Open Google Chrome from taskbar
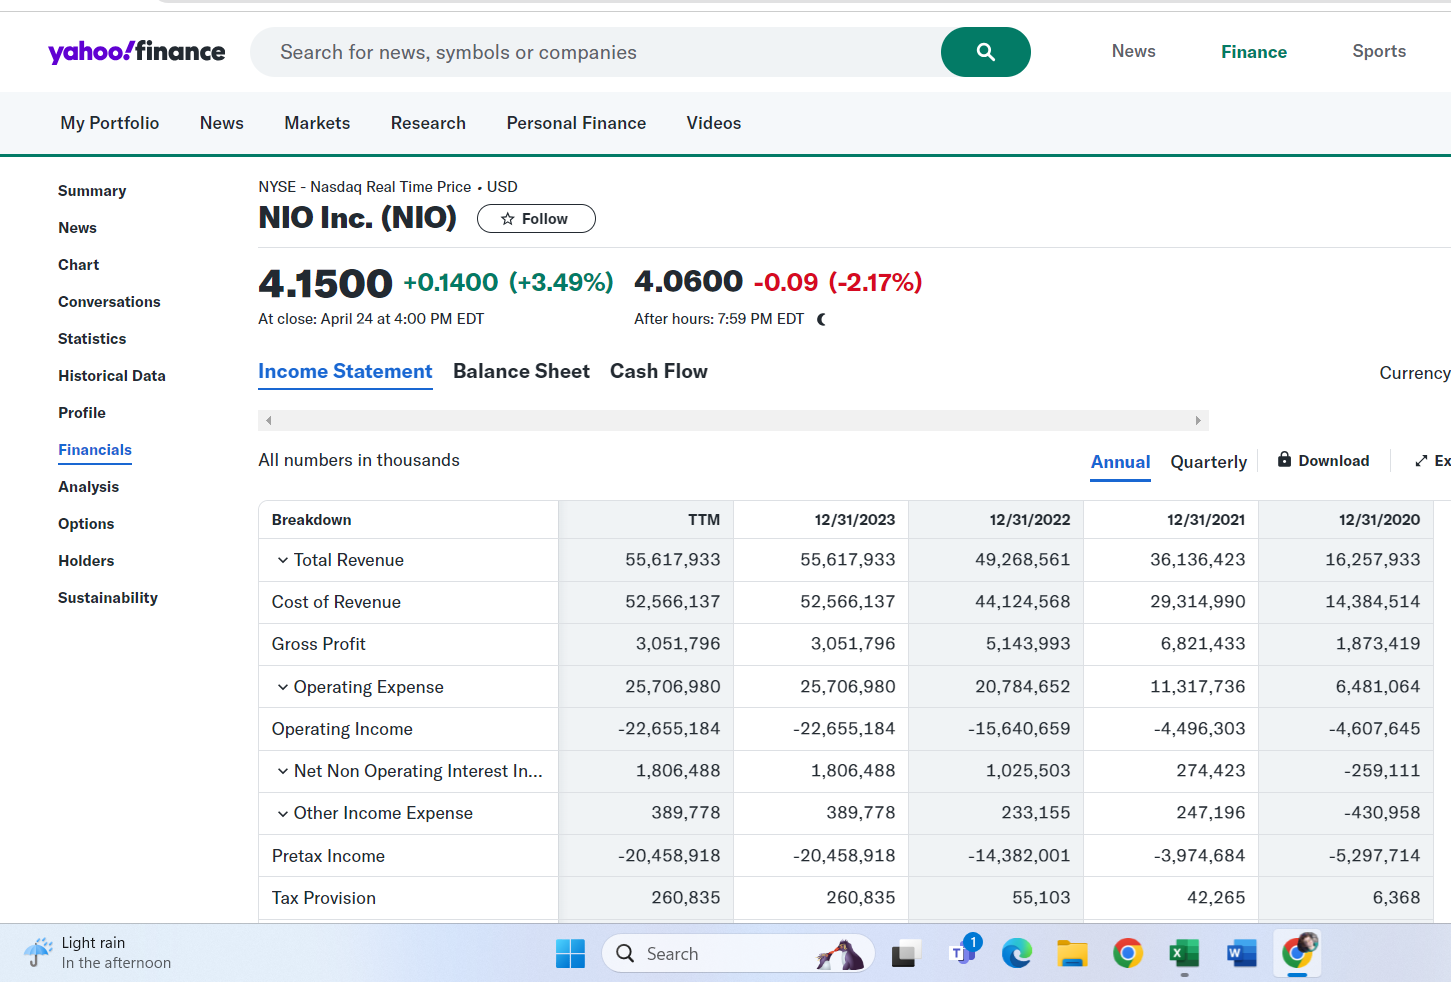This screenshot has height=982, width=1451. (1128, 954)
